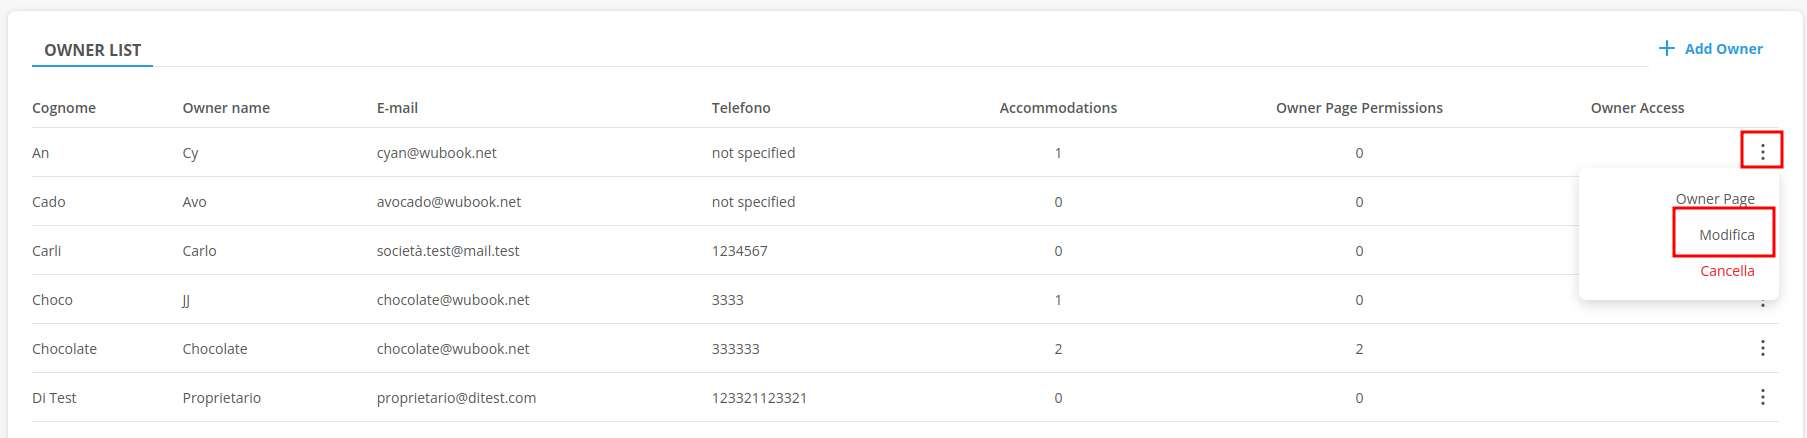The image size is (1807, 438).
Task: Select Owner Page from the context menu
Action: coord(1714,198)
